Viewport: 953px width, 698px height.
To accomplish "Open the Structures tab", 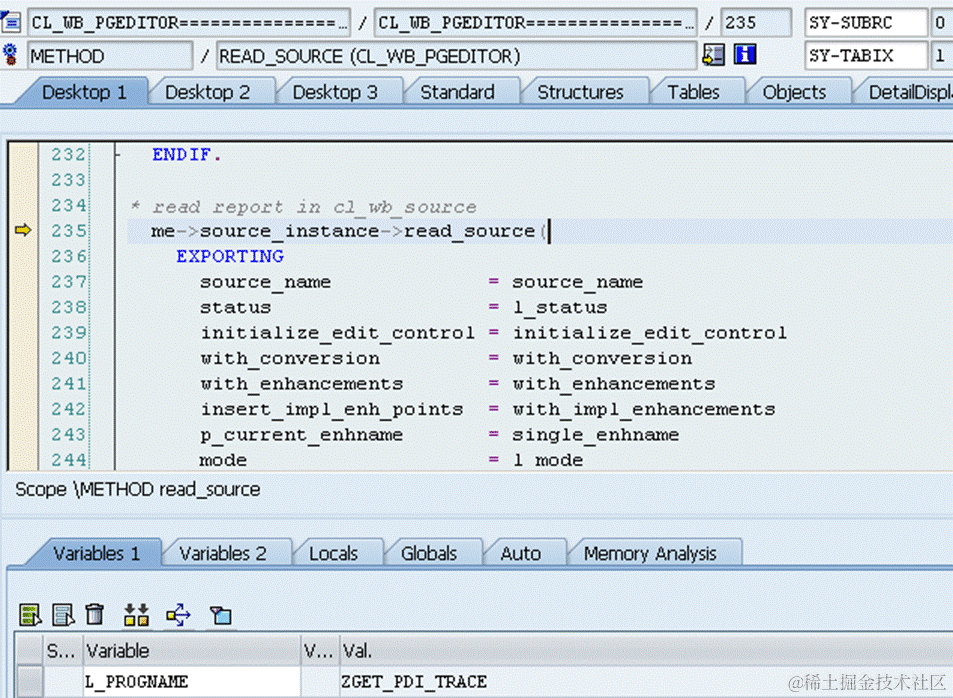I will coord(580,92).
